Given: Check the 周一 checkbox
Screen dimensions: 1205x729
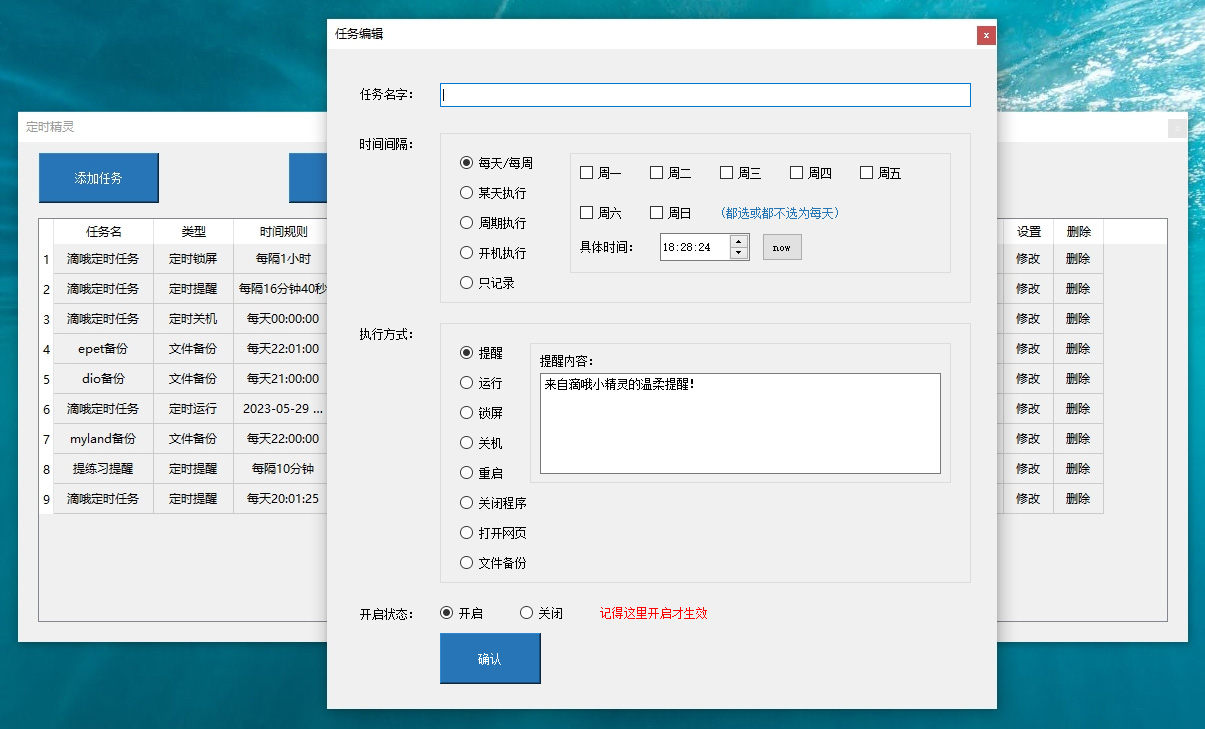Looking at the screenshot, I should click(601, 173).
